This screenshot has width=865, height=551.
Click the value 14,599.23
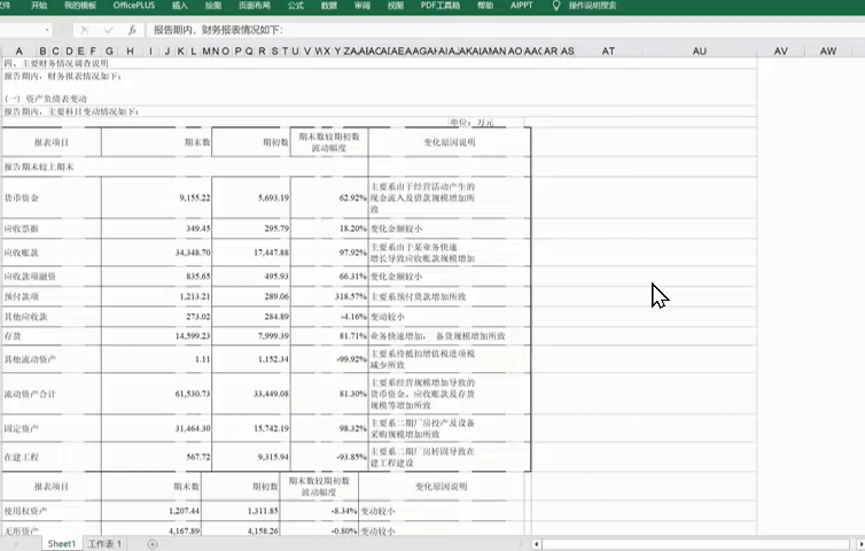tap(193, 336)
